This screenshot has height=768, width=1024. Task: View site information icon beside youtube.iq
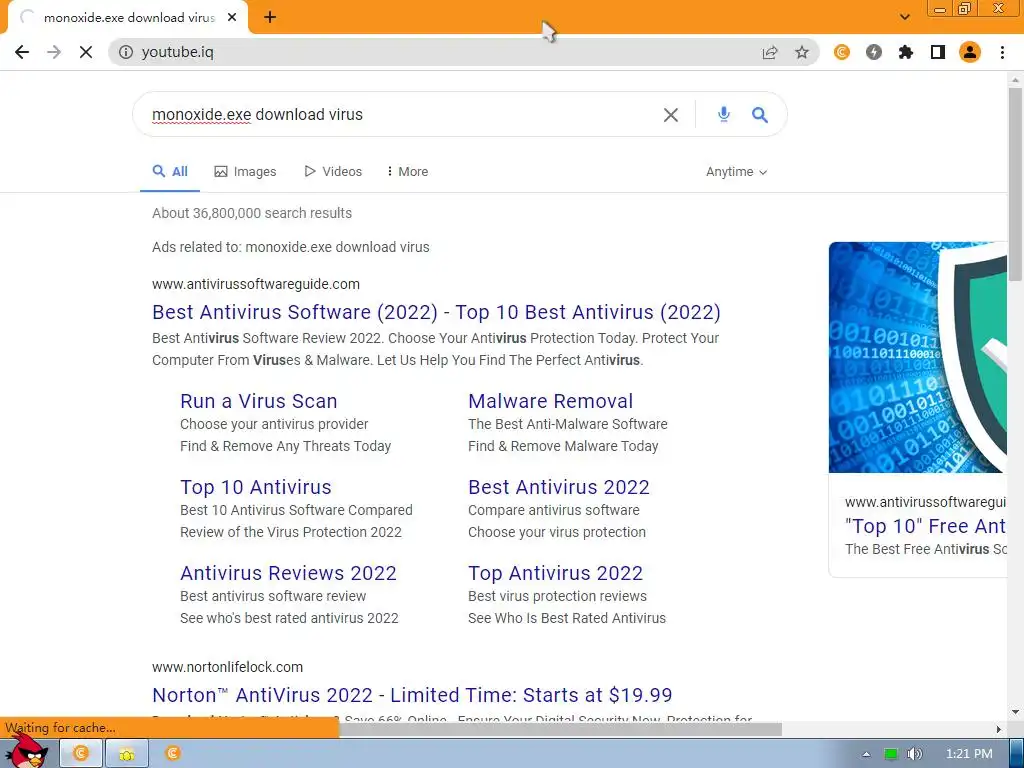click(126, 52)
